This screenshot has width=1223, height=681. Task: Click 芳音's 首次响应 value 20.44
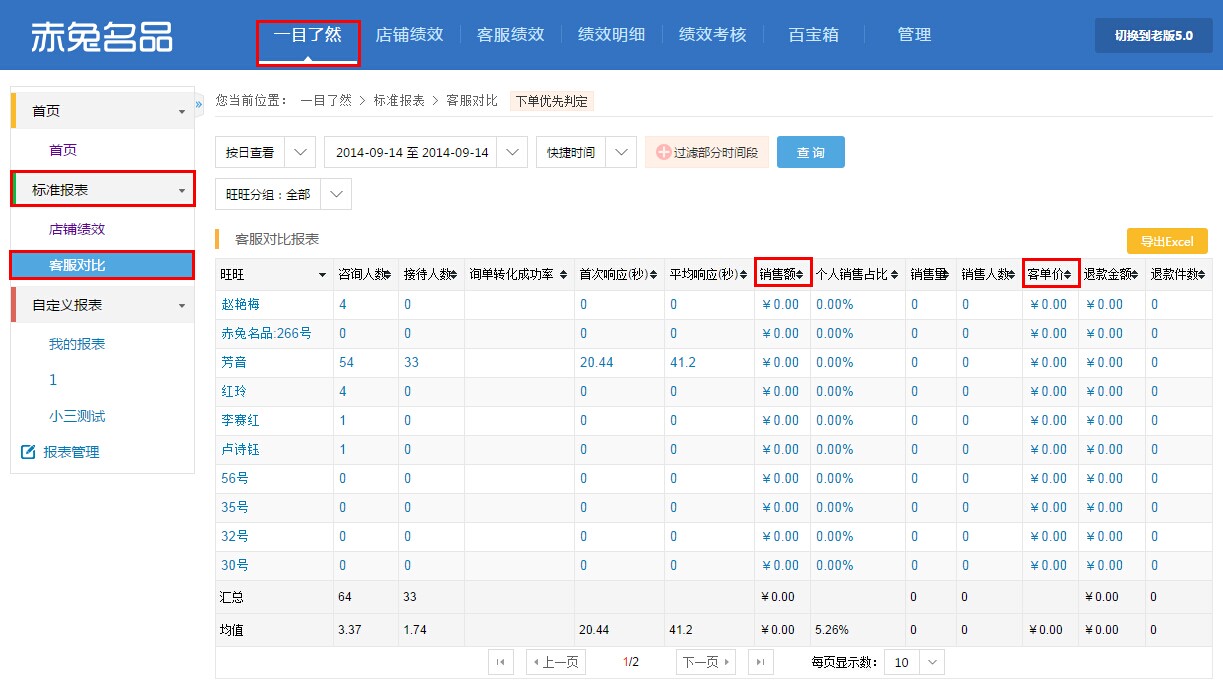point(597,362)
